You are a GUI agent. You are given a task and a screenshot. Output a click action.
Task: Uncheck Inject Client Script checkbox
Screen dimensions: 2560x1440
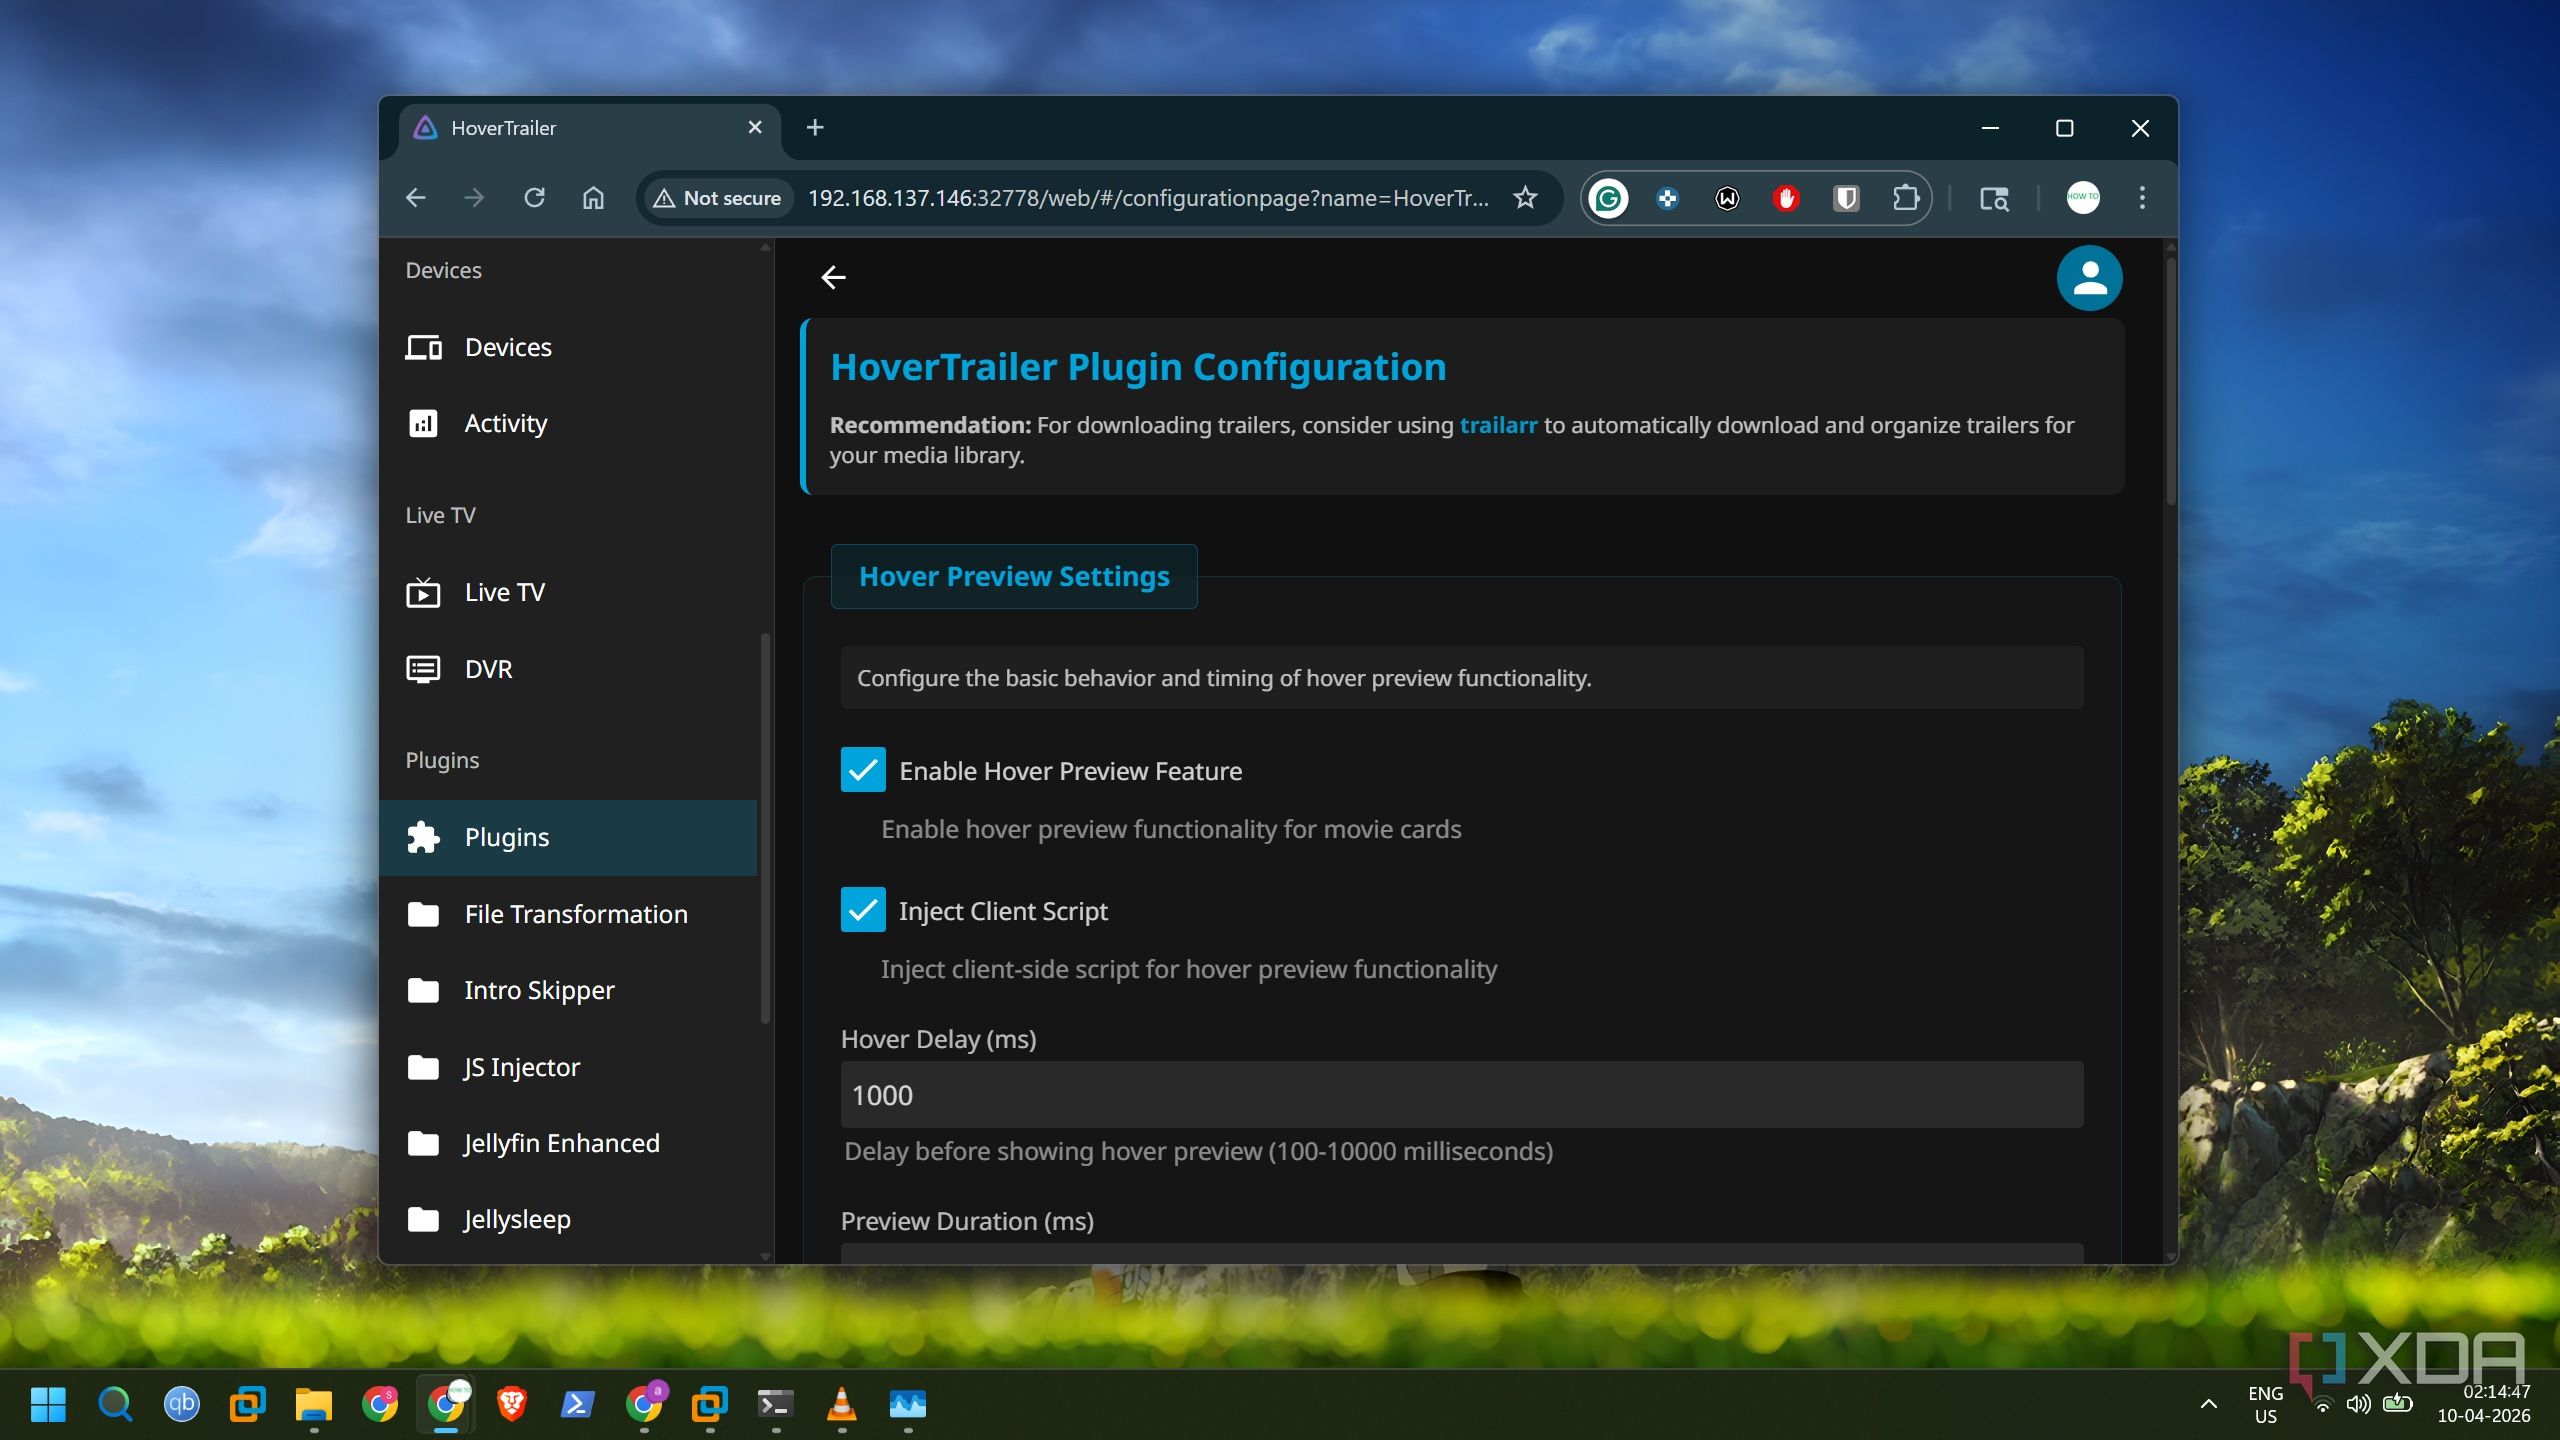(863, 910)
